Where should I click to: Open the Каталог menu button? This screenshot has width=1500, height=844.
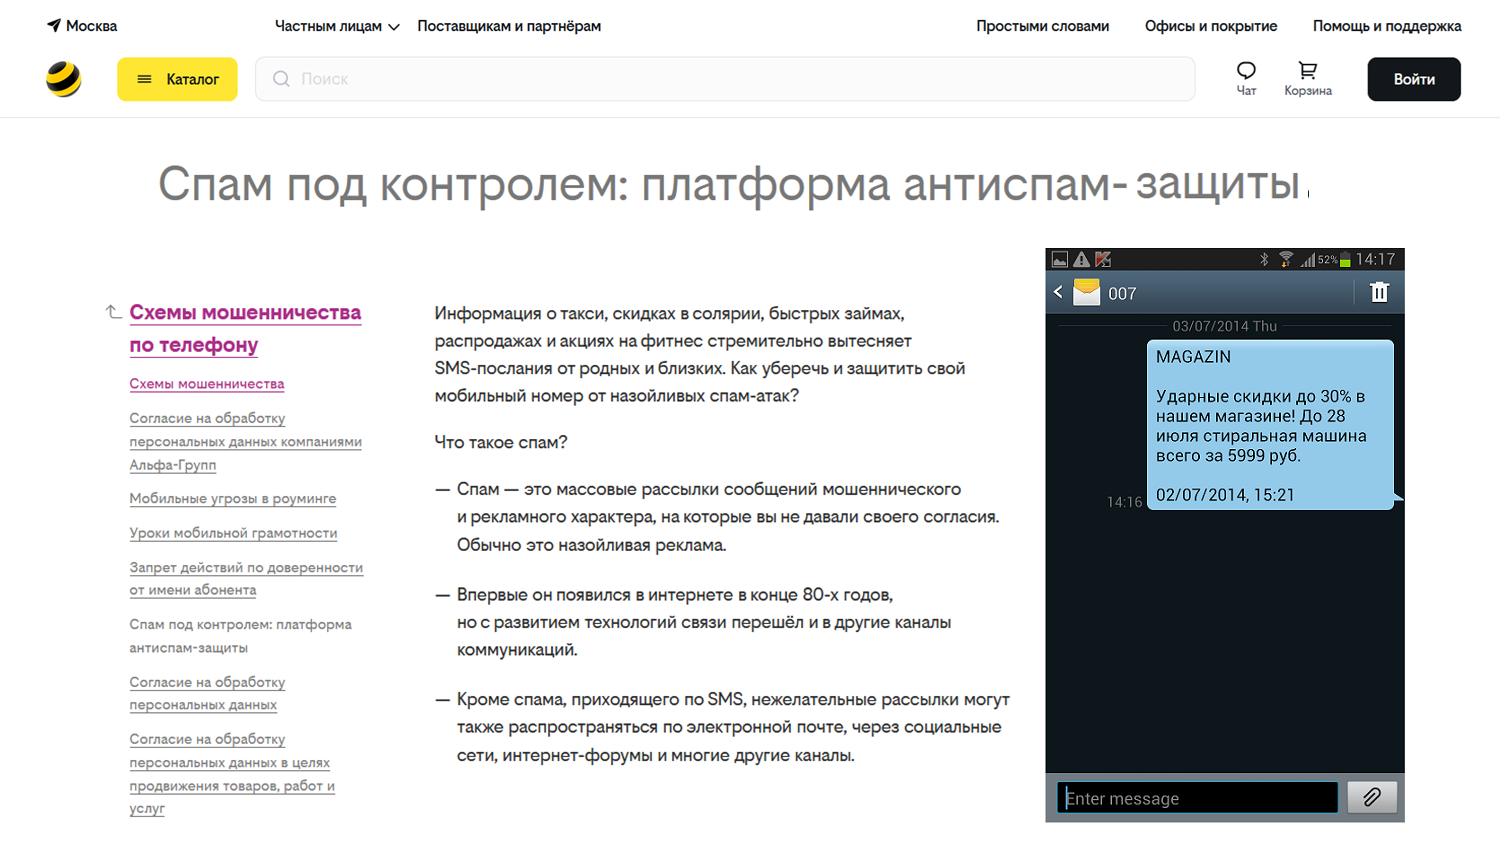point(177,79)
